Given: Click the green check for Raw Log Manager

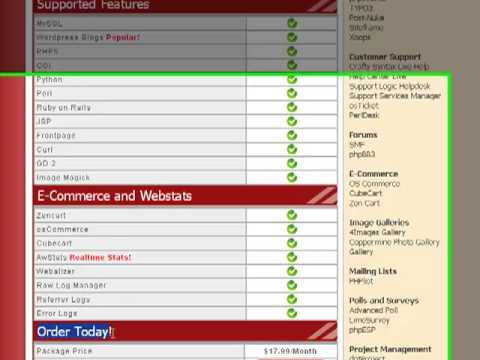Looking at the screenshot, I should 292,285.
